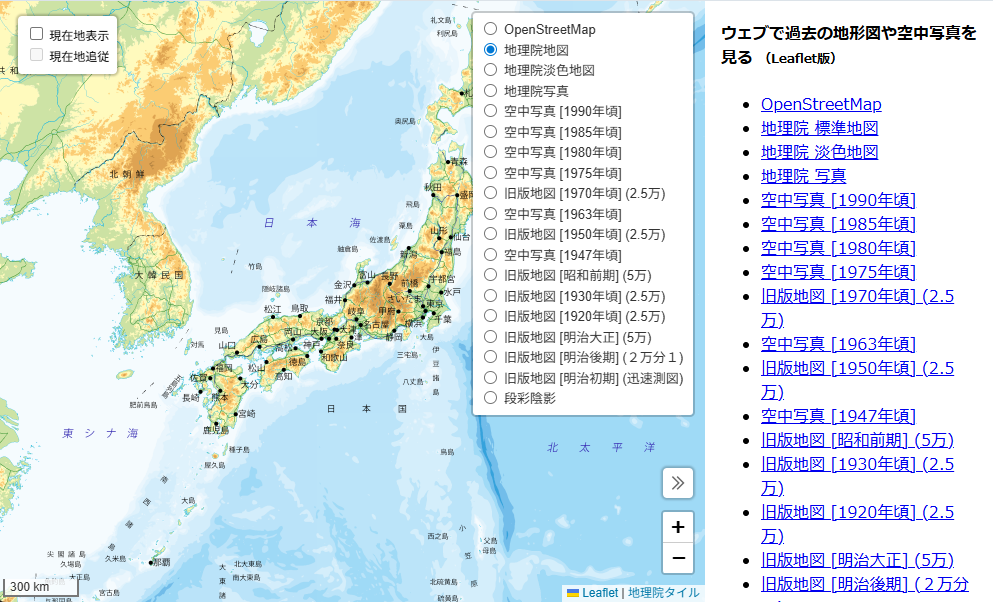The width and height of the screenshot is (993, 602).
Task: Open the 地理院タイル attribution link
Action: (x=663, y=593)
